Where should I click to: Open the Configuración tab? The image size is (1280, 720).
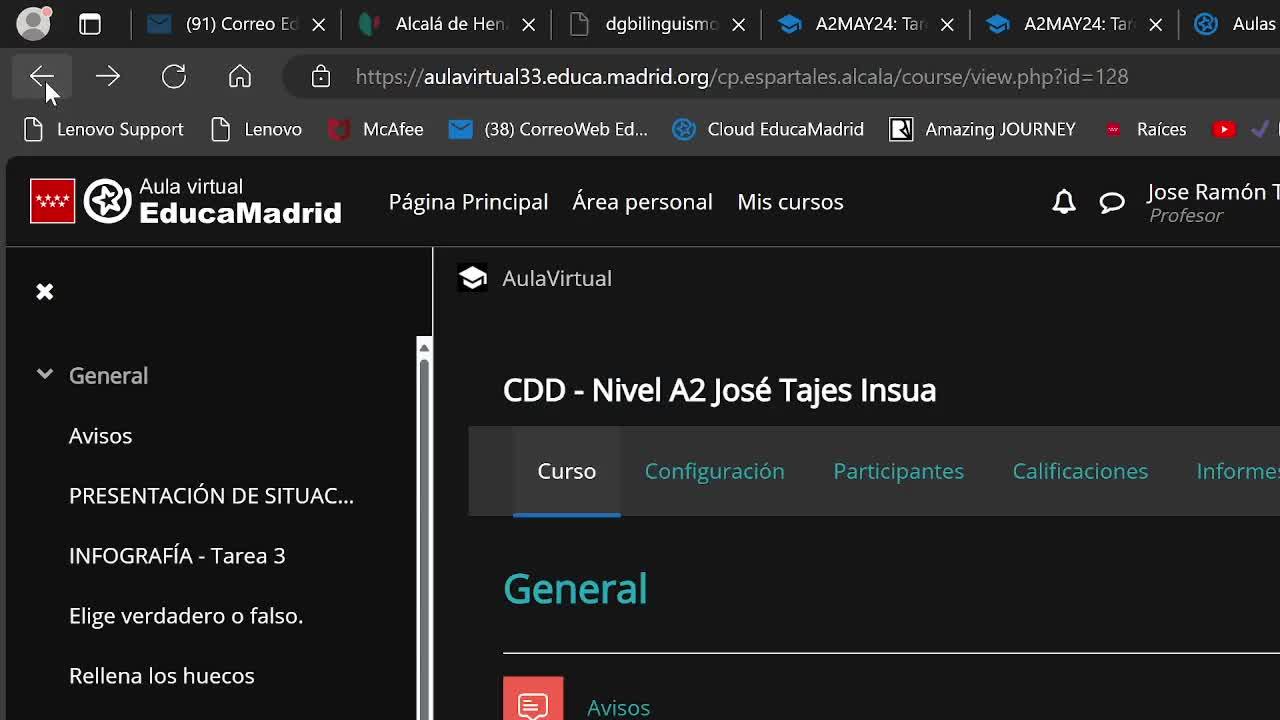pyautogui.click(x=714, y=471)
